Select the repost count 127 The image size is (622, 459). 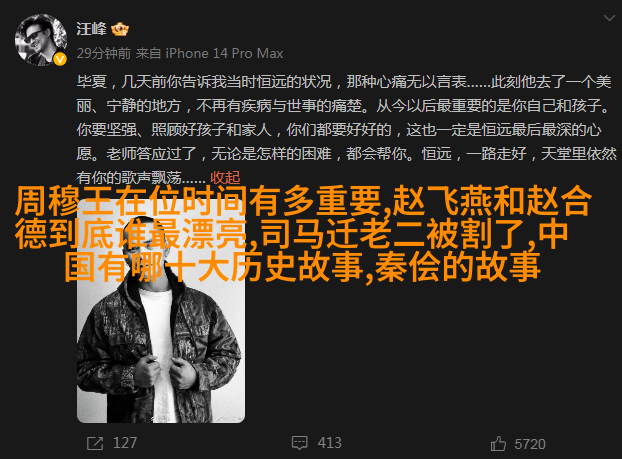[x=125, y=443]
